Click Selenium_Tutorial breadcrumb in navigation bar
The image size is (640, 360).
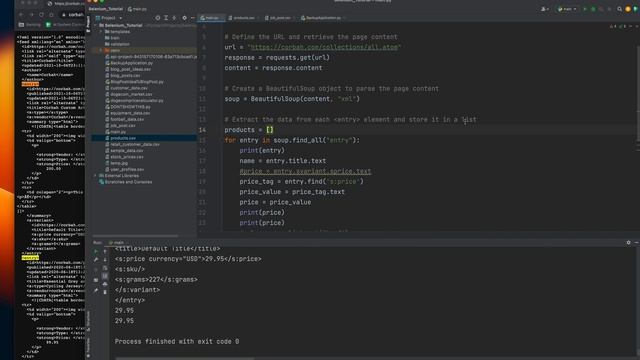[106, 9]
